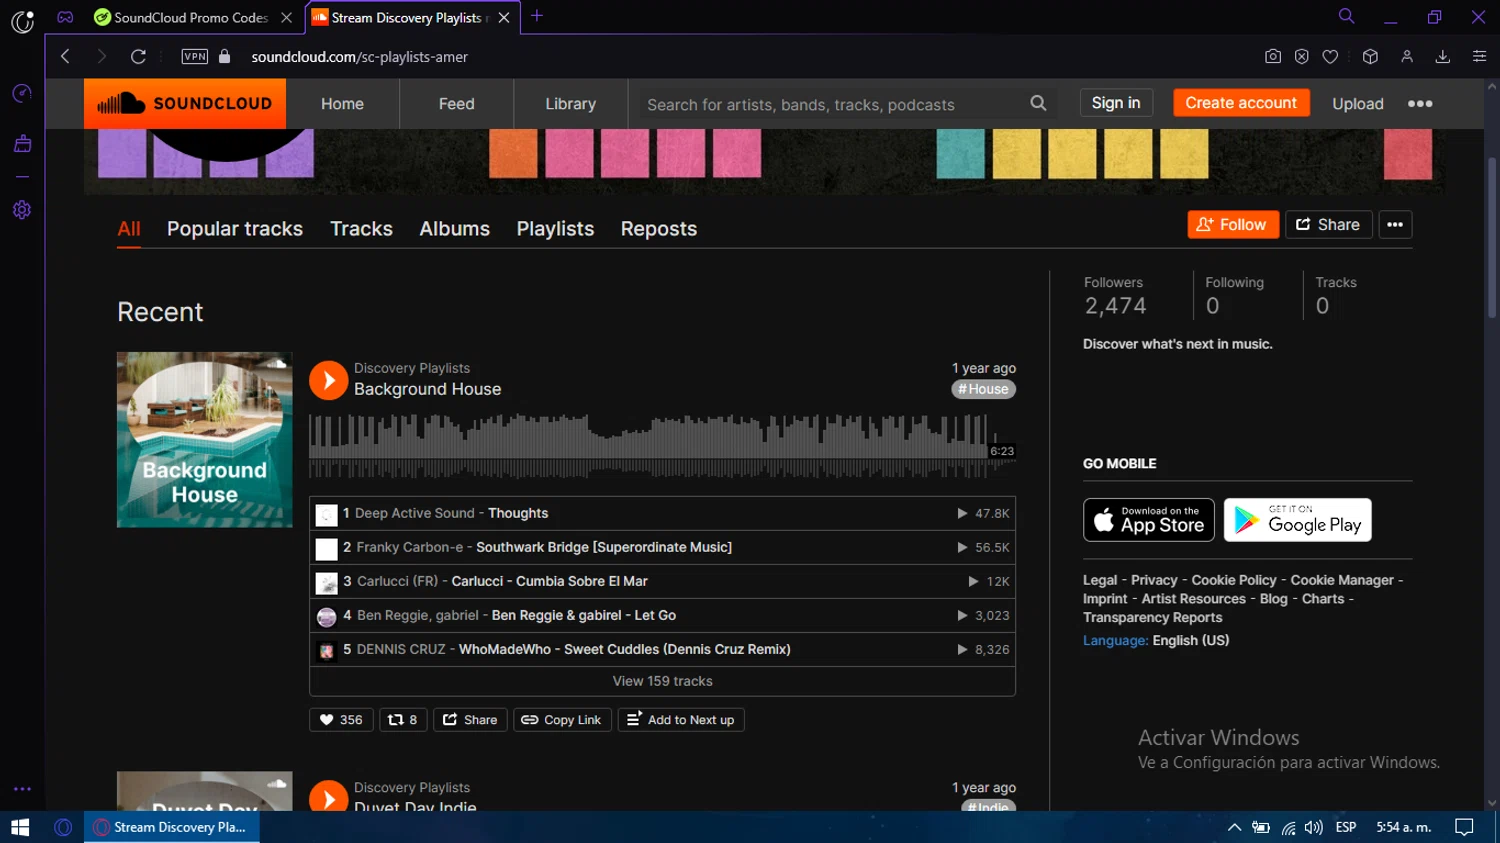Image resolution: width=1500 pixels, height=843 pixels.
Task: Click the Create account button
Action: [1240, 103]
